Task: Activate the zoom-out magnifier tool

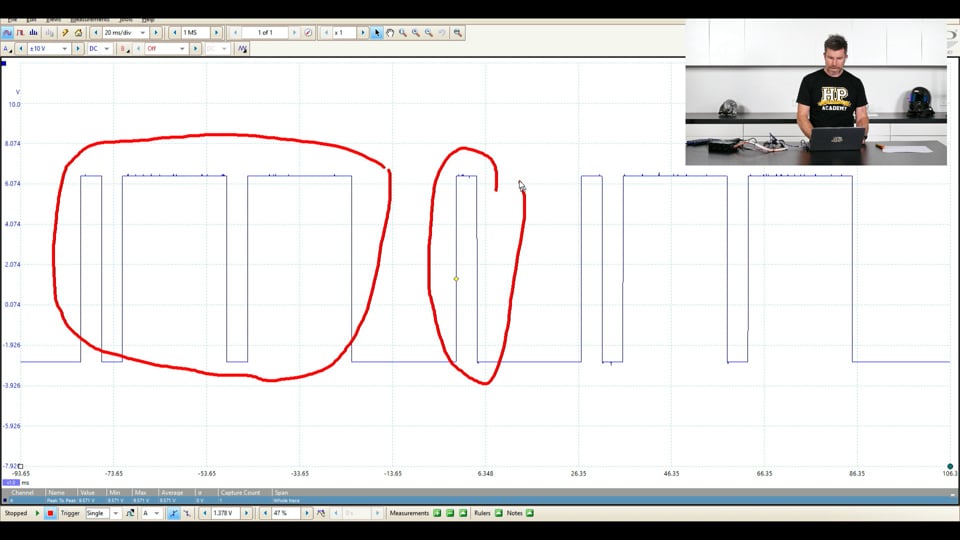Action: point(429,32)
